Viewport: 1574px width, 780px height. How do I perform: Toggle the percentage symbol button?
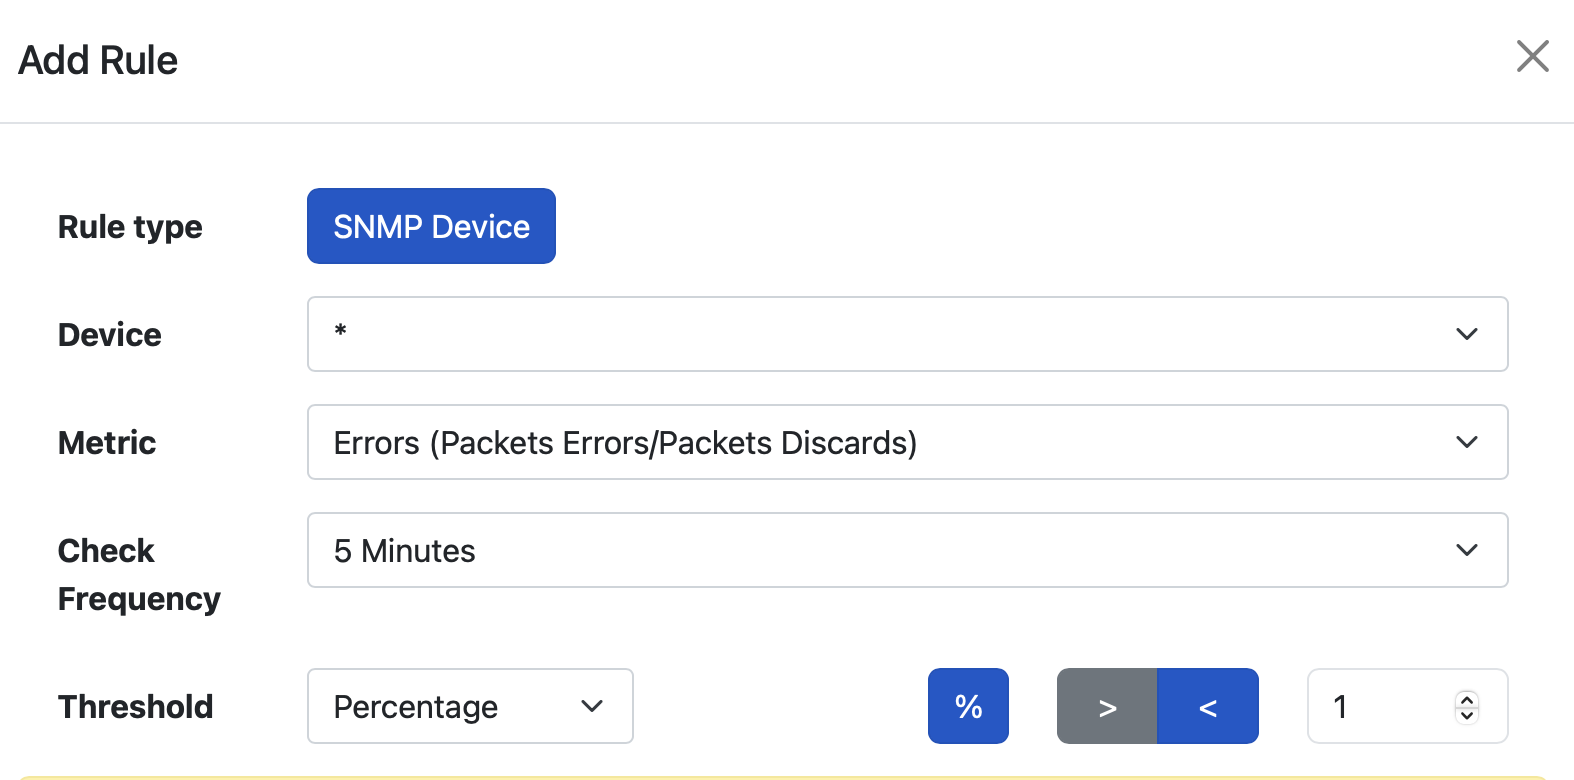967,706
